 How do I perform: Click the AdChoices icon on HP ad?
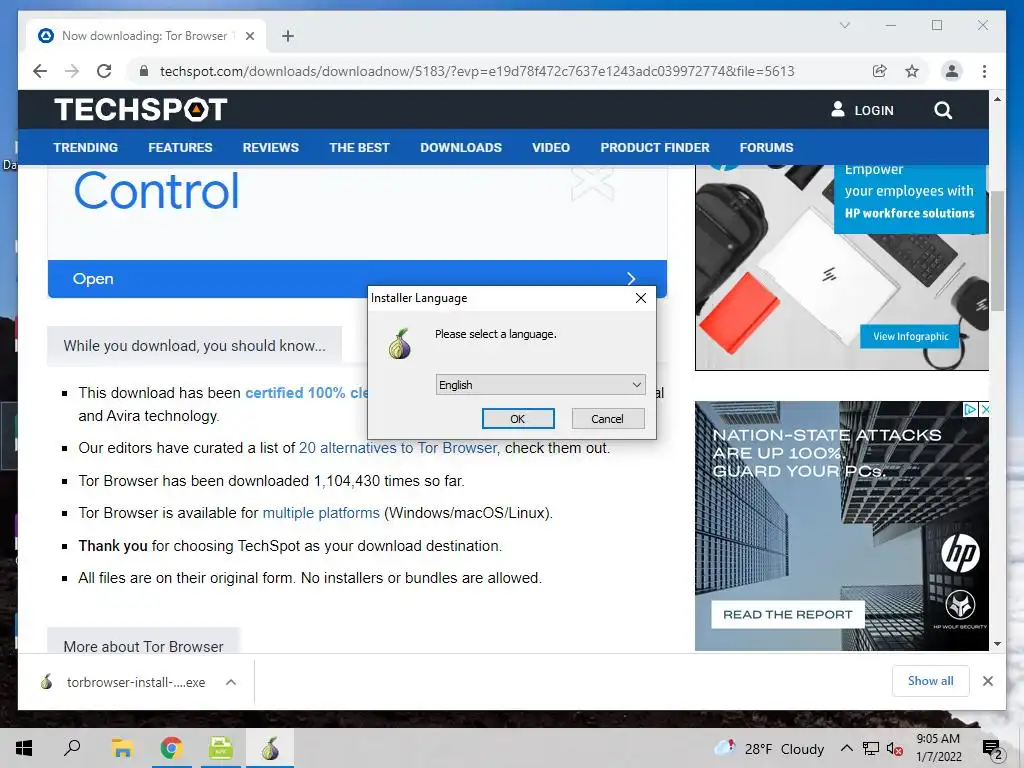(x=970, y=409)
